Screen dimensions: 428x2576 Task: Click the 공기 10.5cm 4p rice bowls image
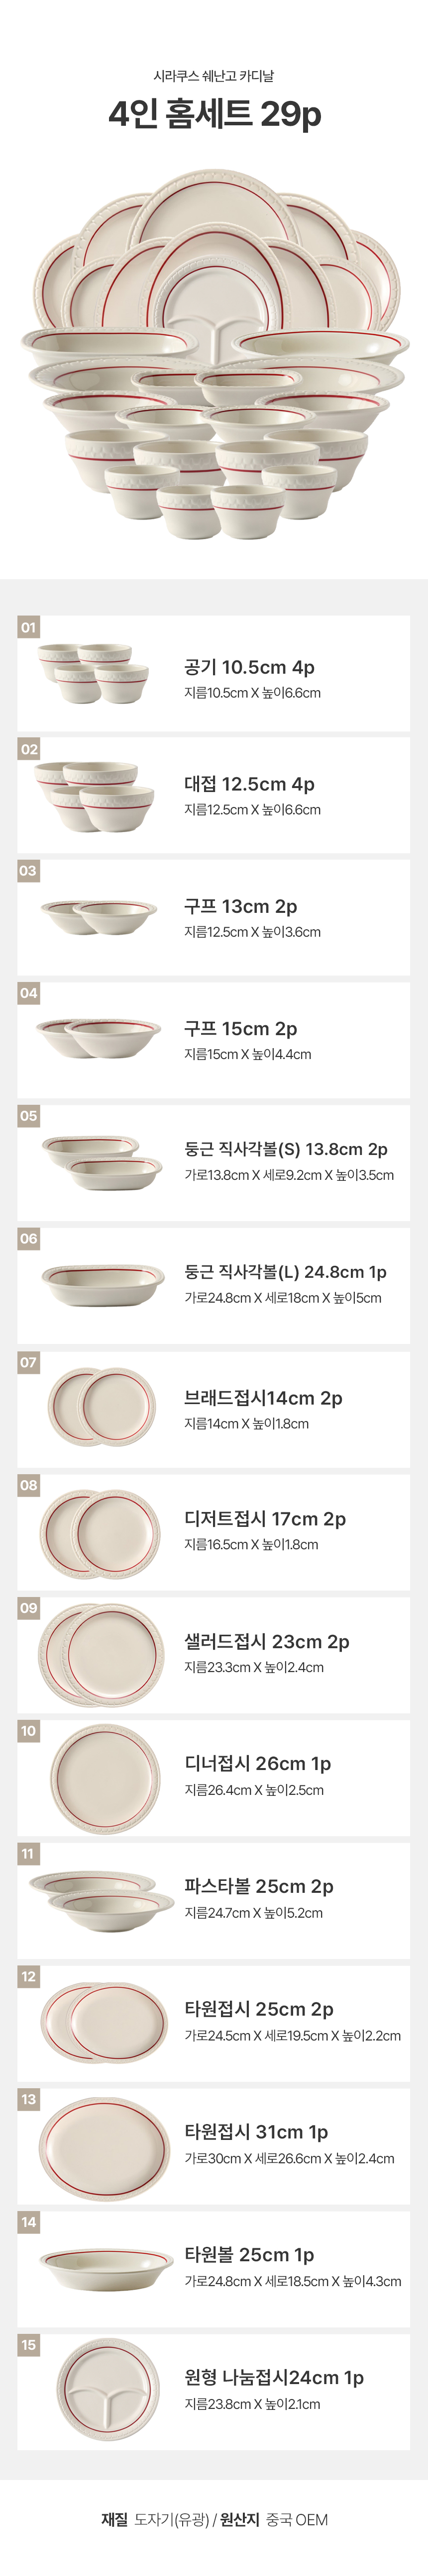pos(95,672)
